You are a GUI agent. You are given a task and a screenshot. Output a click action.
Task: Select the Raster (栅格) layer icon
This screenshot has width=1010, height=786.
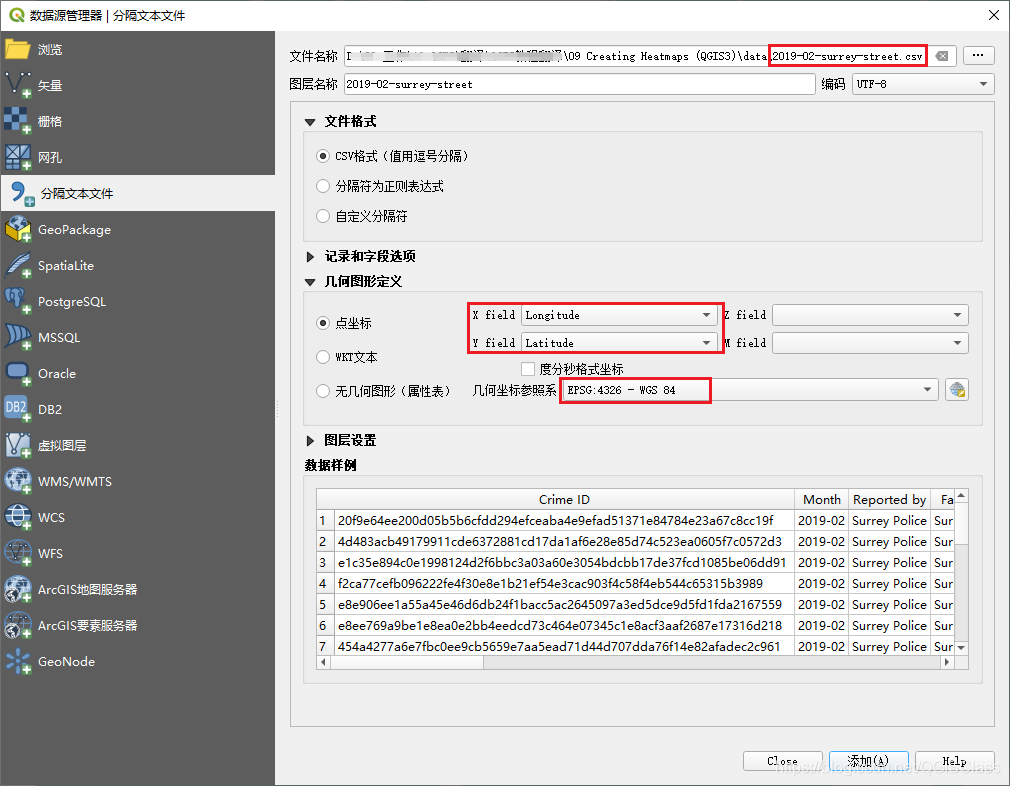[x=17, y=121]
